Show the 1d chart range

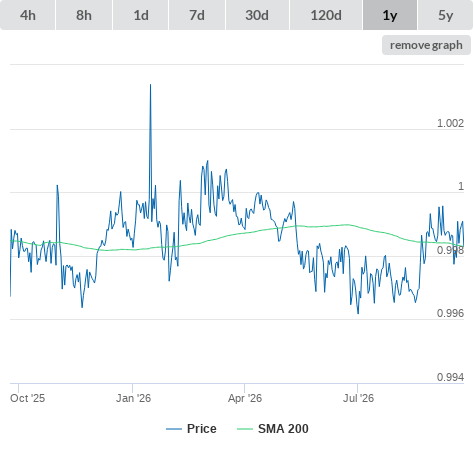[141, 15]
